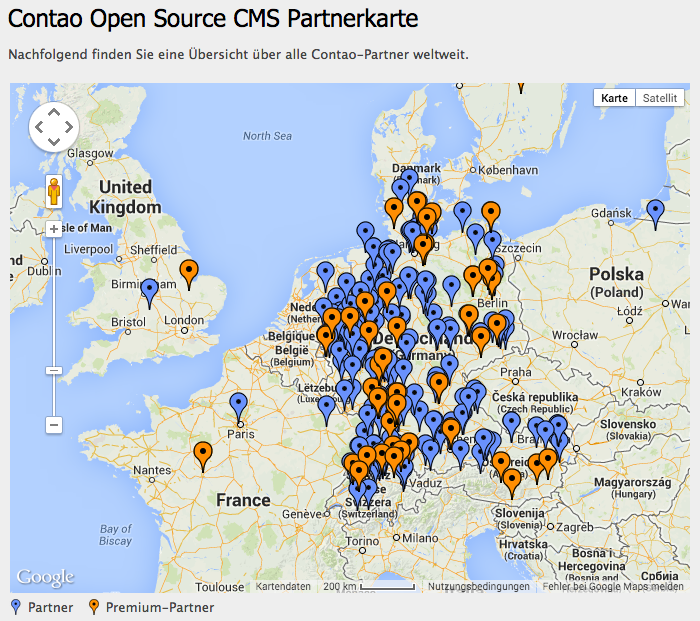Pan the map right with the right arrow

point(70,127)
